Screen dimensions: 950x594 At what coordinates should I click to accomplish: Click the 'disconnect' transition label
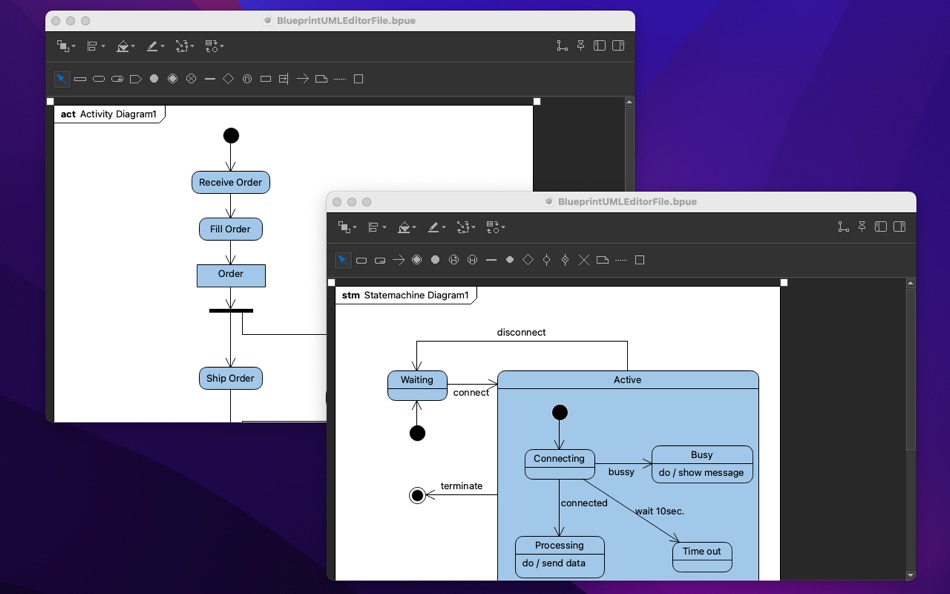tap(521, 332)
